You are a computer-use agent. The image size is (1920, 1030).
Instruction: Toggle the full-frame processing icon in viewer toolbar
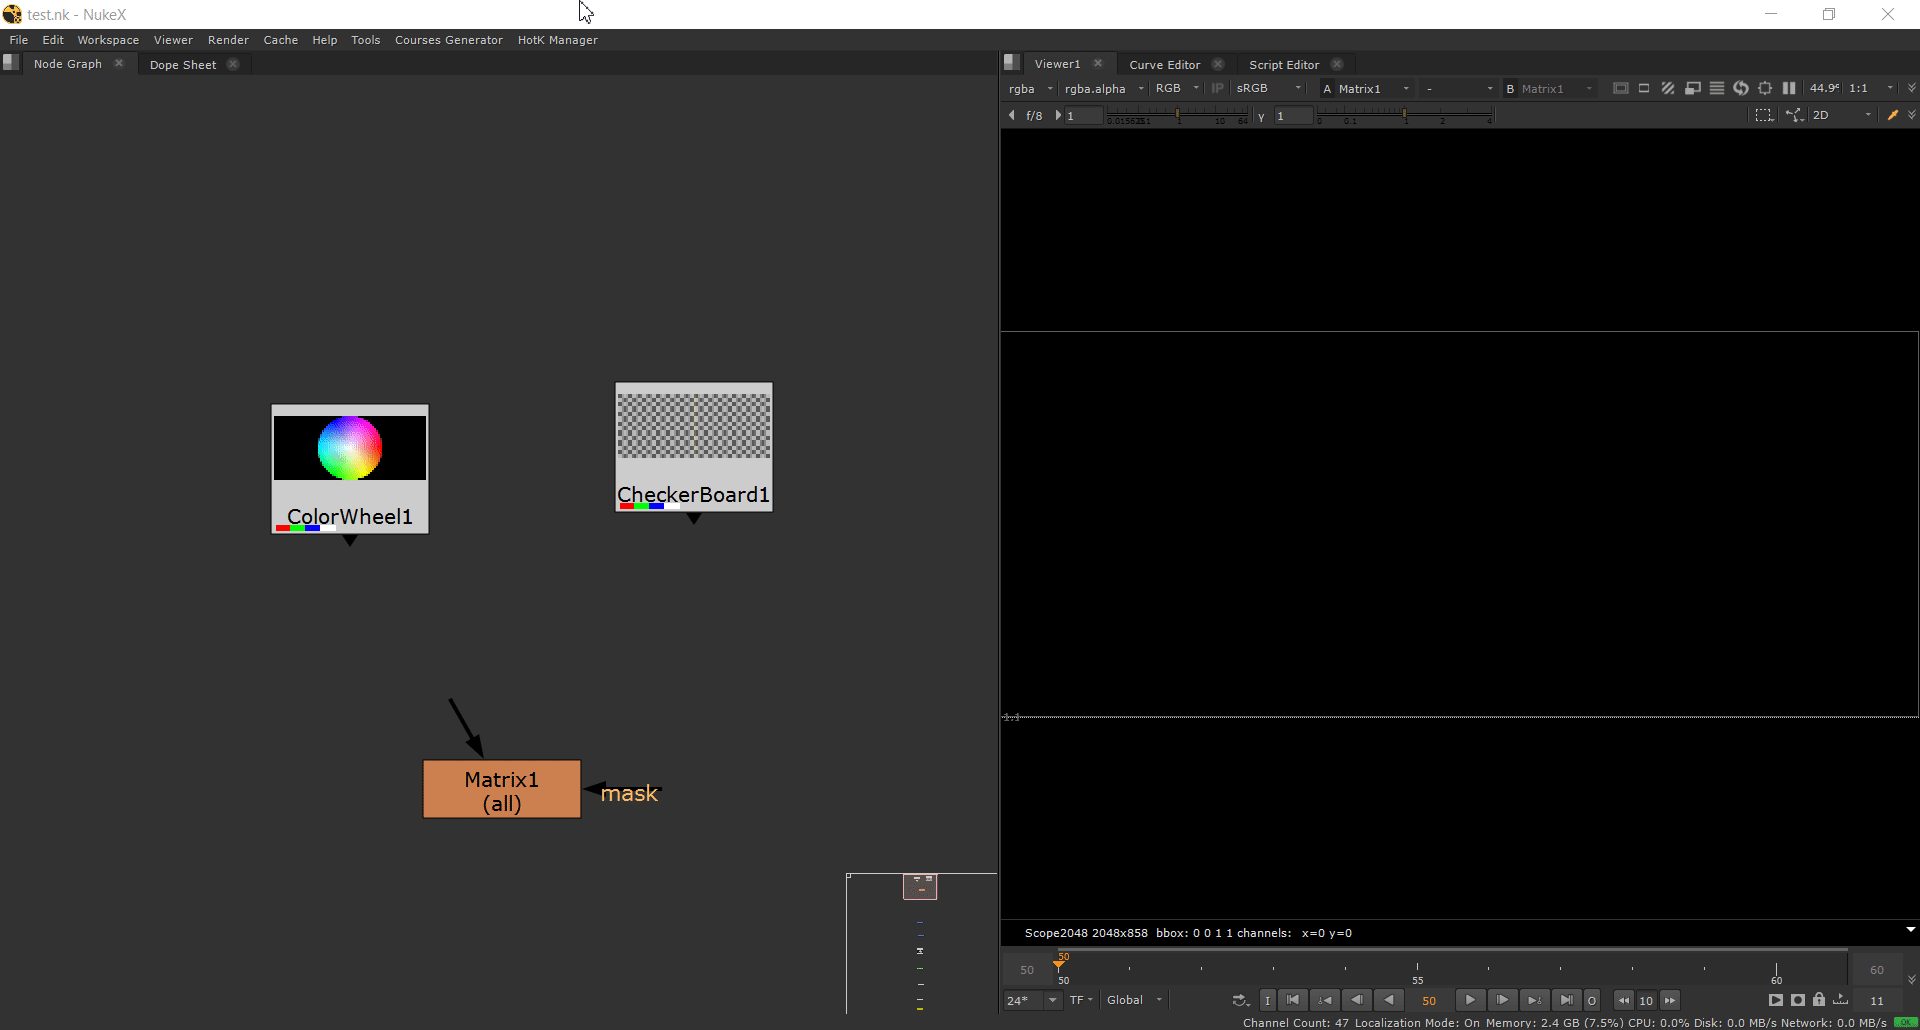point(1621,88)
